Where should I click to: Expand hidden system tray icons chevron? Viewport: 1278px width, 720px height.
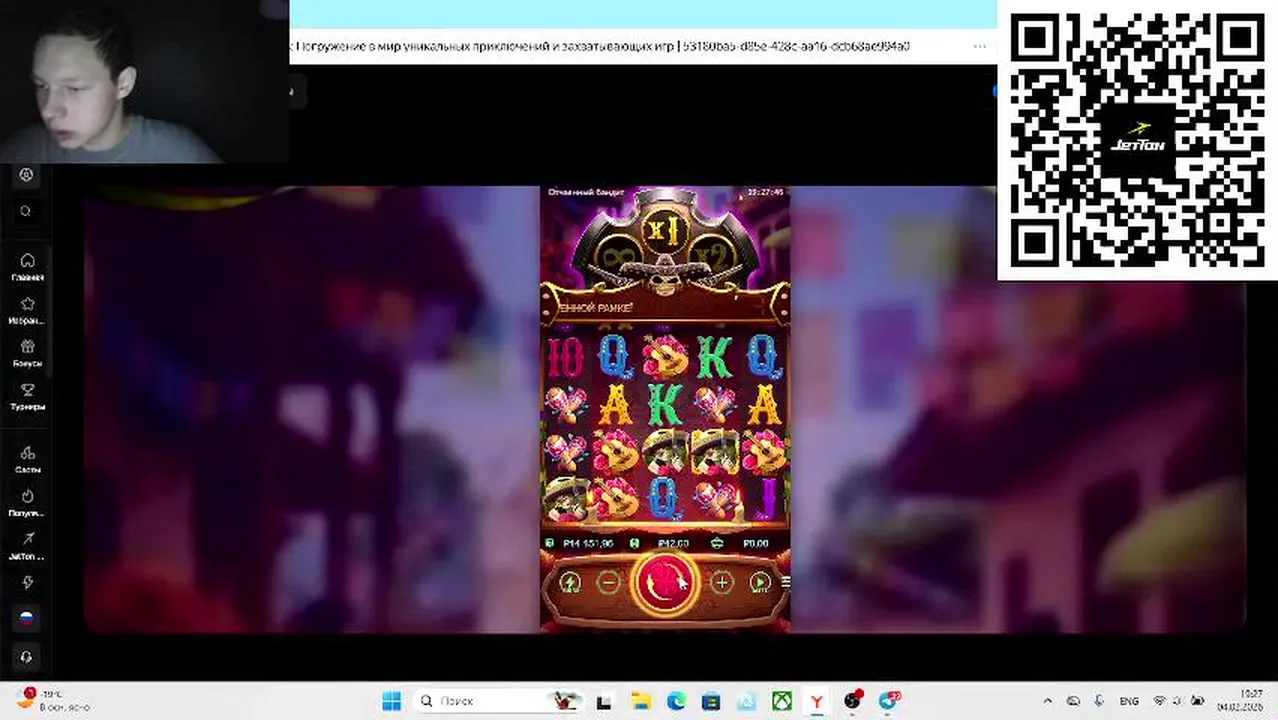pyautogui.click(x=1048, y=701)
